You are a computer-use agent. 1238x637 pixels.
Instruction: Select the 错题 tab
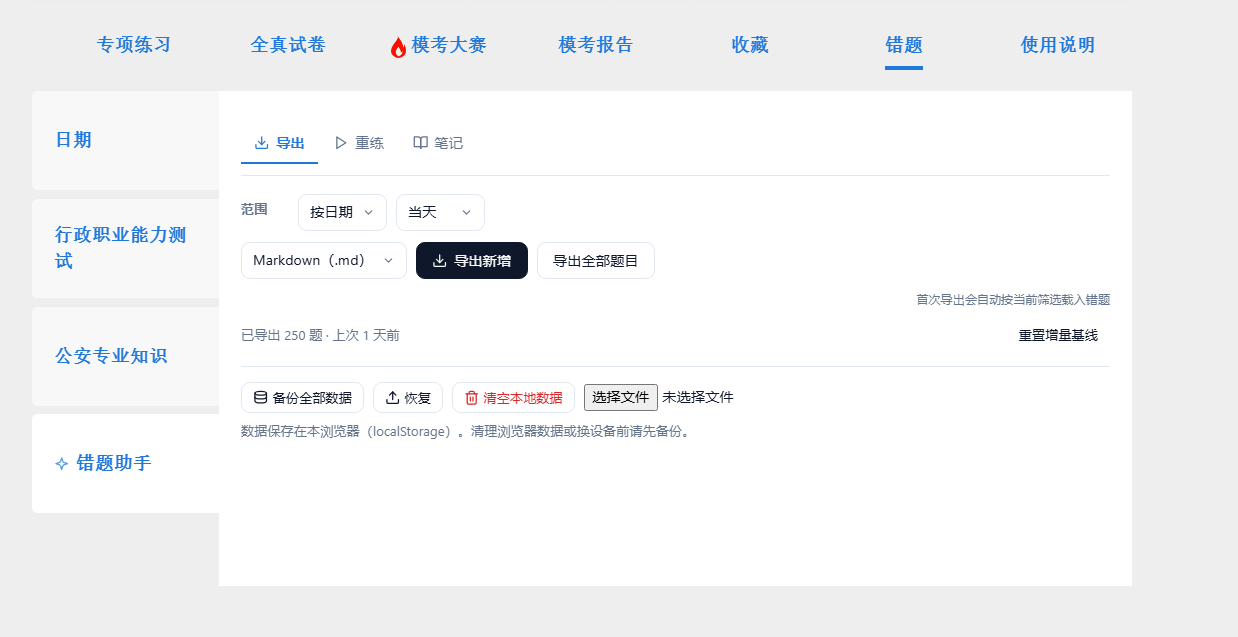tap(904, 45)
